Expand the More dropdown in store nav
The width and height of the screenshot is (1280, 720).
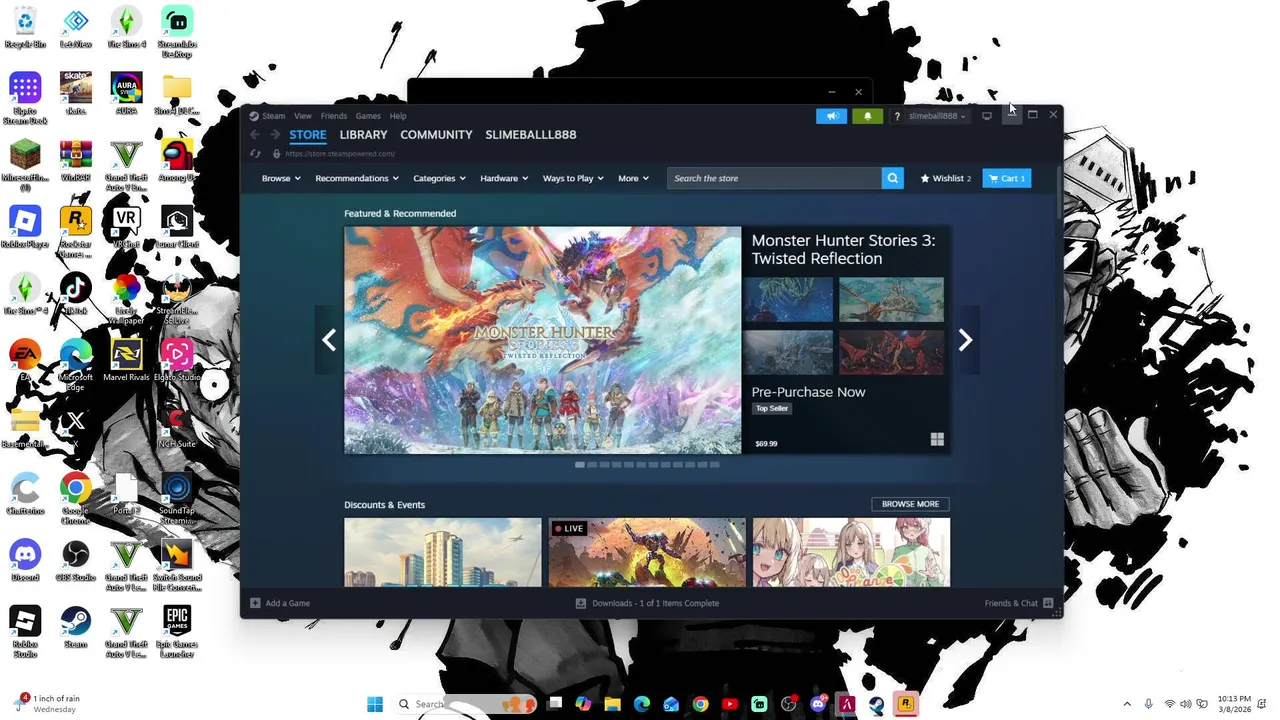633,178
